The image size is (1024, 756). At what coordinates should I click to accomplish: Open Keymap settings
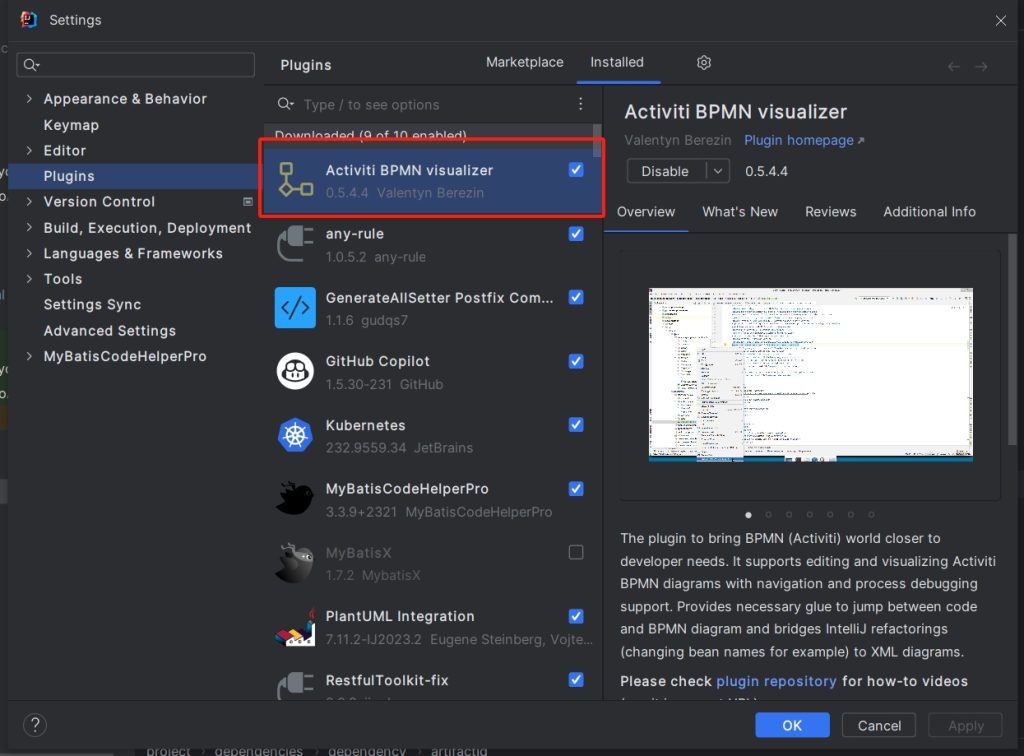(x=71, y=125)
